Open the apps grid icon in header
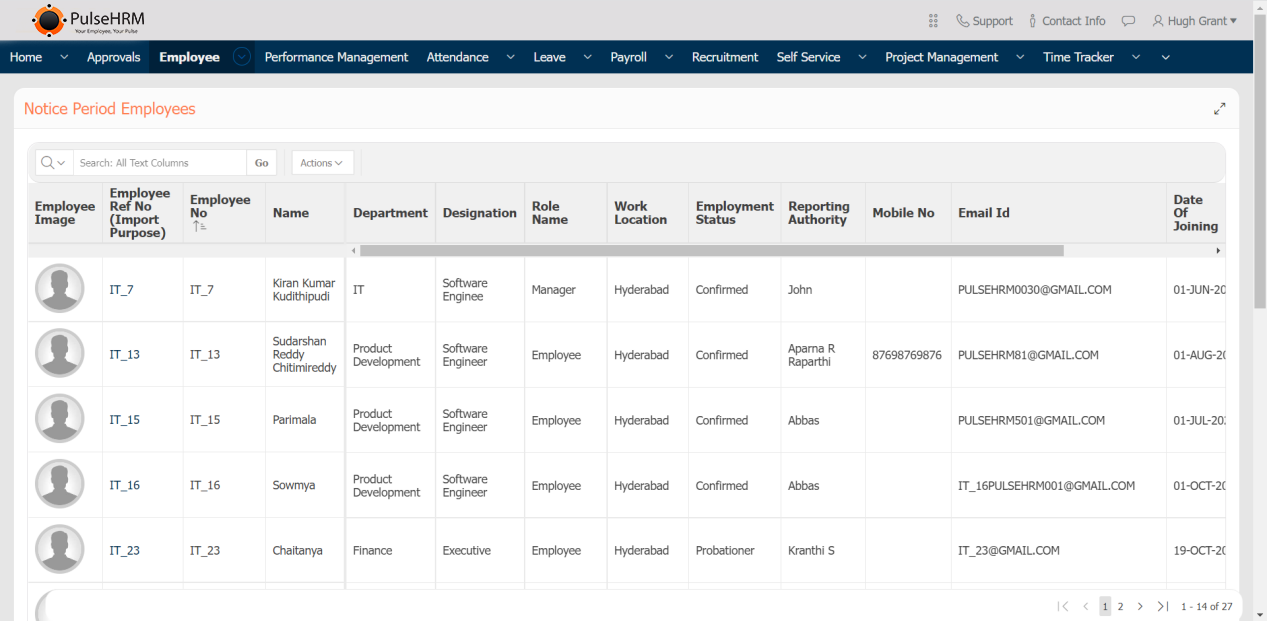The height and width of the screenshot is (621, 1267). point(933,21)
